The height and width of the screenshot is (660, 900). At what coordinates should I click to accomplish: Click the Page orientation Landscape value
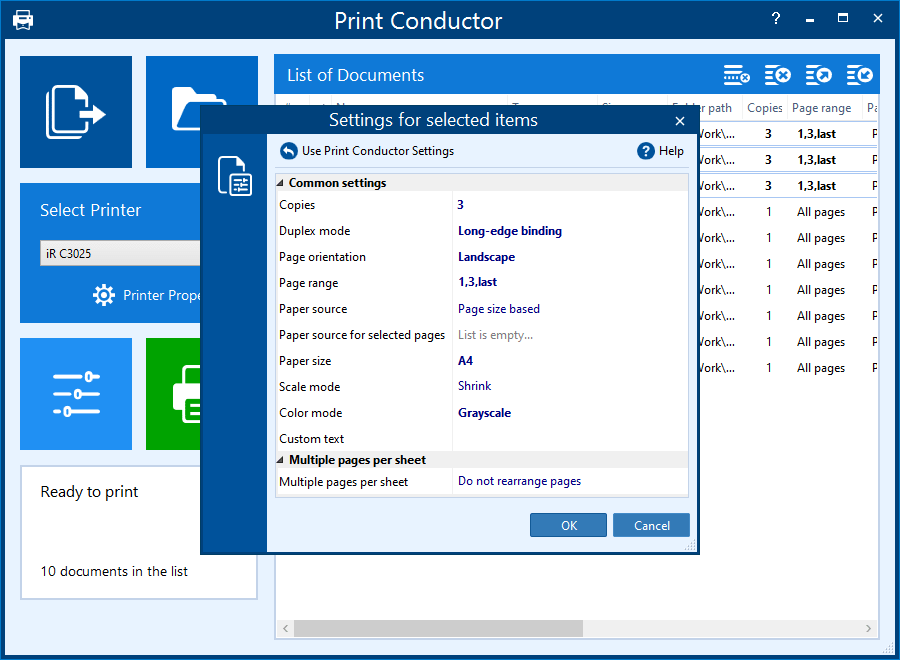click(x=486, y=257)
